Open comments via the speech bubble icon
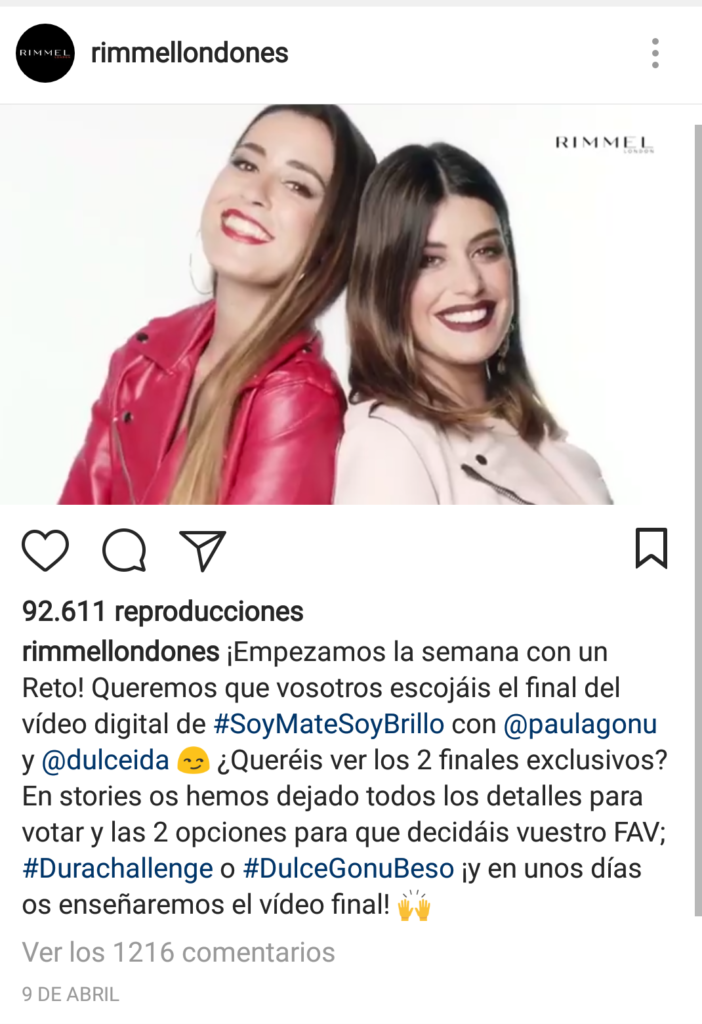Screen dimensions: 702x1024 click(x=124, y=550)
